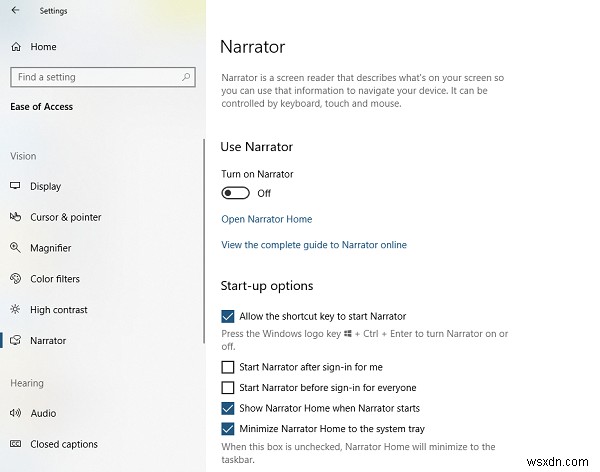Click the High contrast sun icon

[x=15, y=309]
